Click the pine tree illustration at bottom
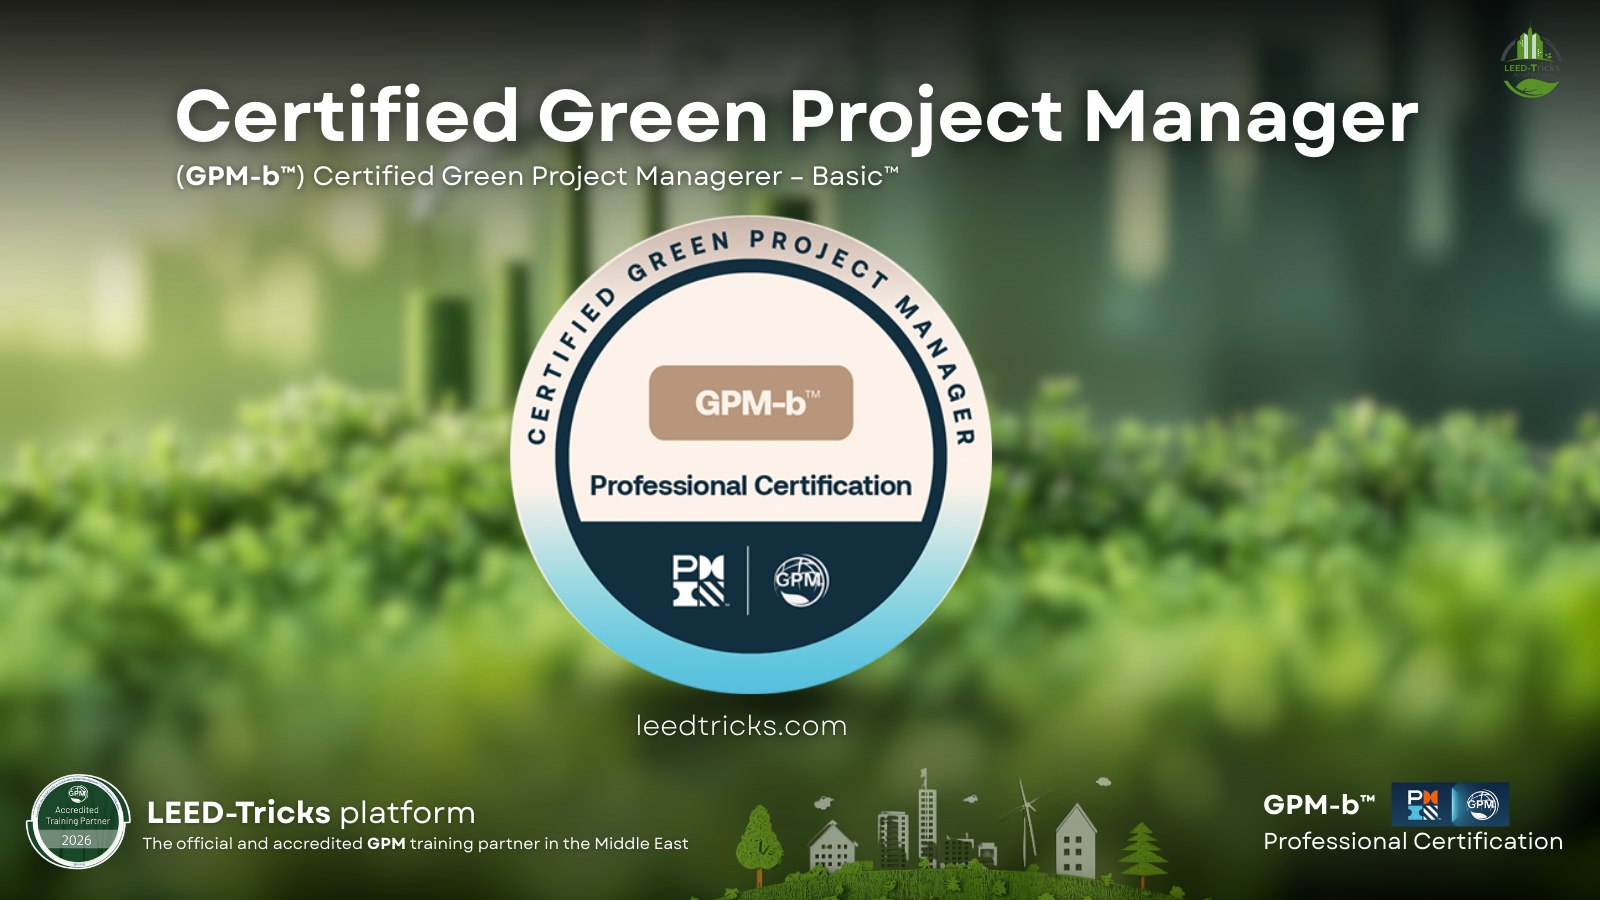The width and height of the screenshot is (1600, 900). point(1142,852)
